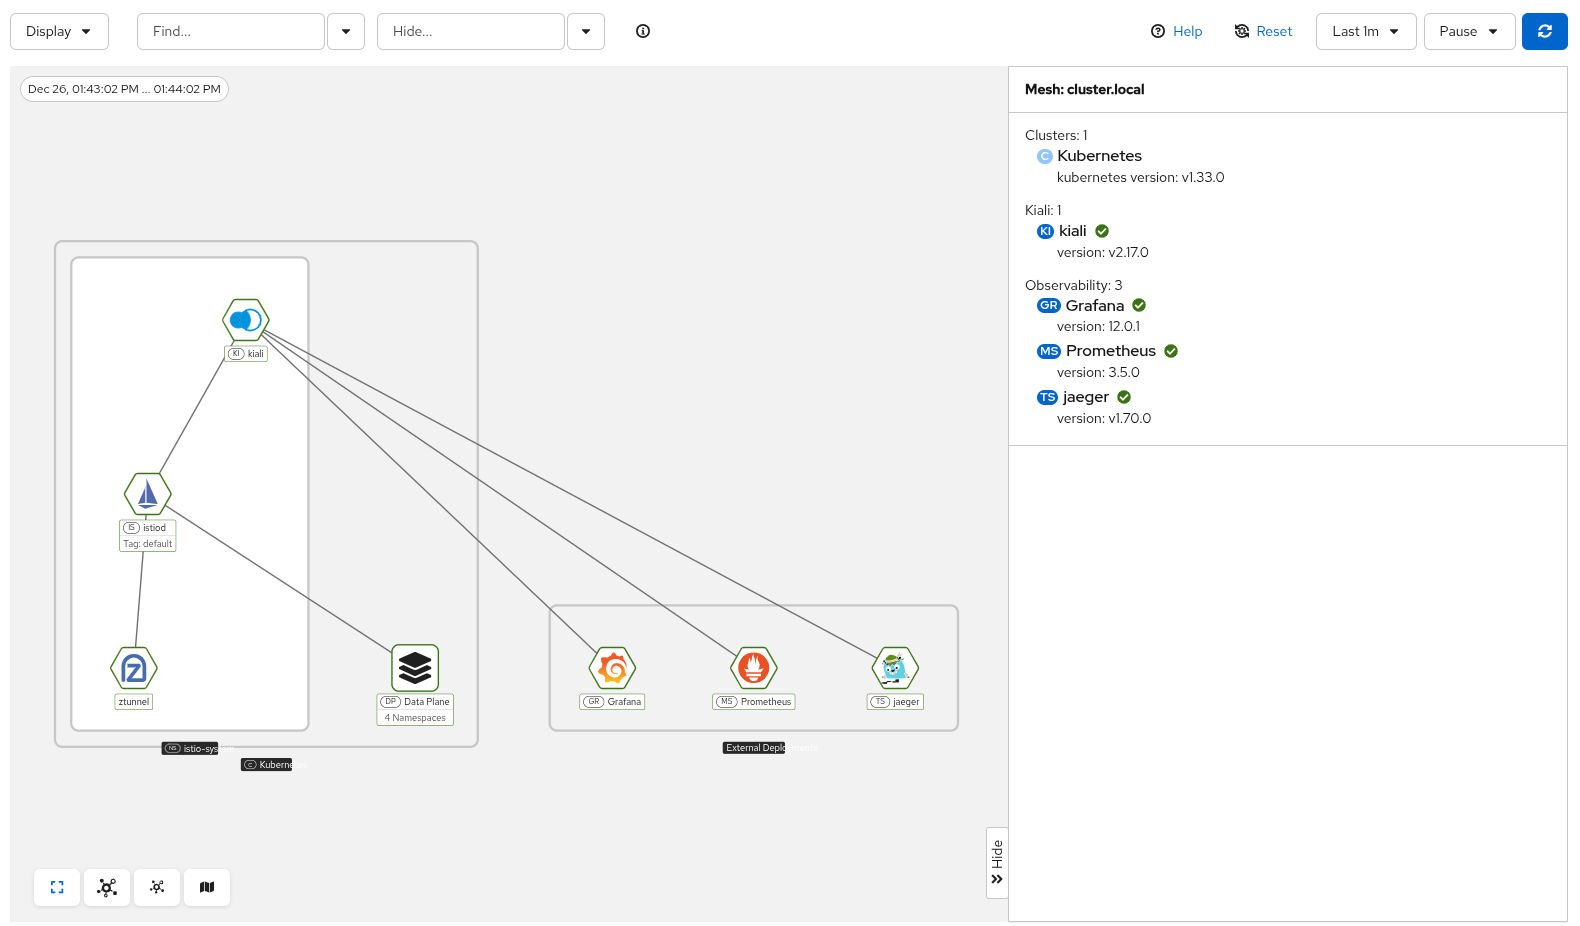1580x926 pixels.
Task: Click the Data Plane stacked layers icon
Action: (415, 667)
